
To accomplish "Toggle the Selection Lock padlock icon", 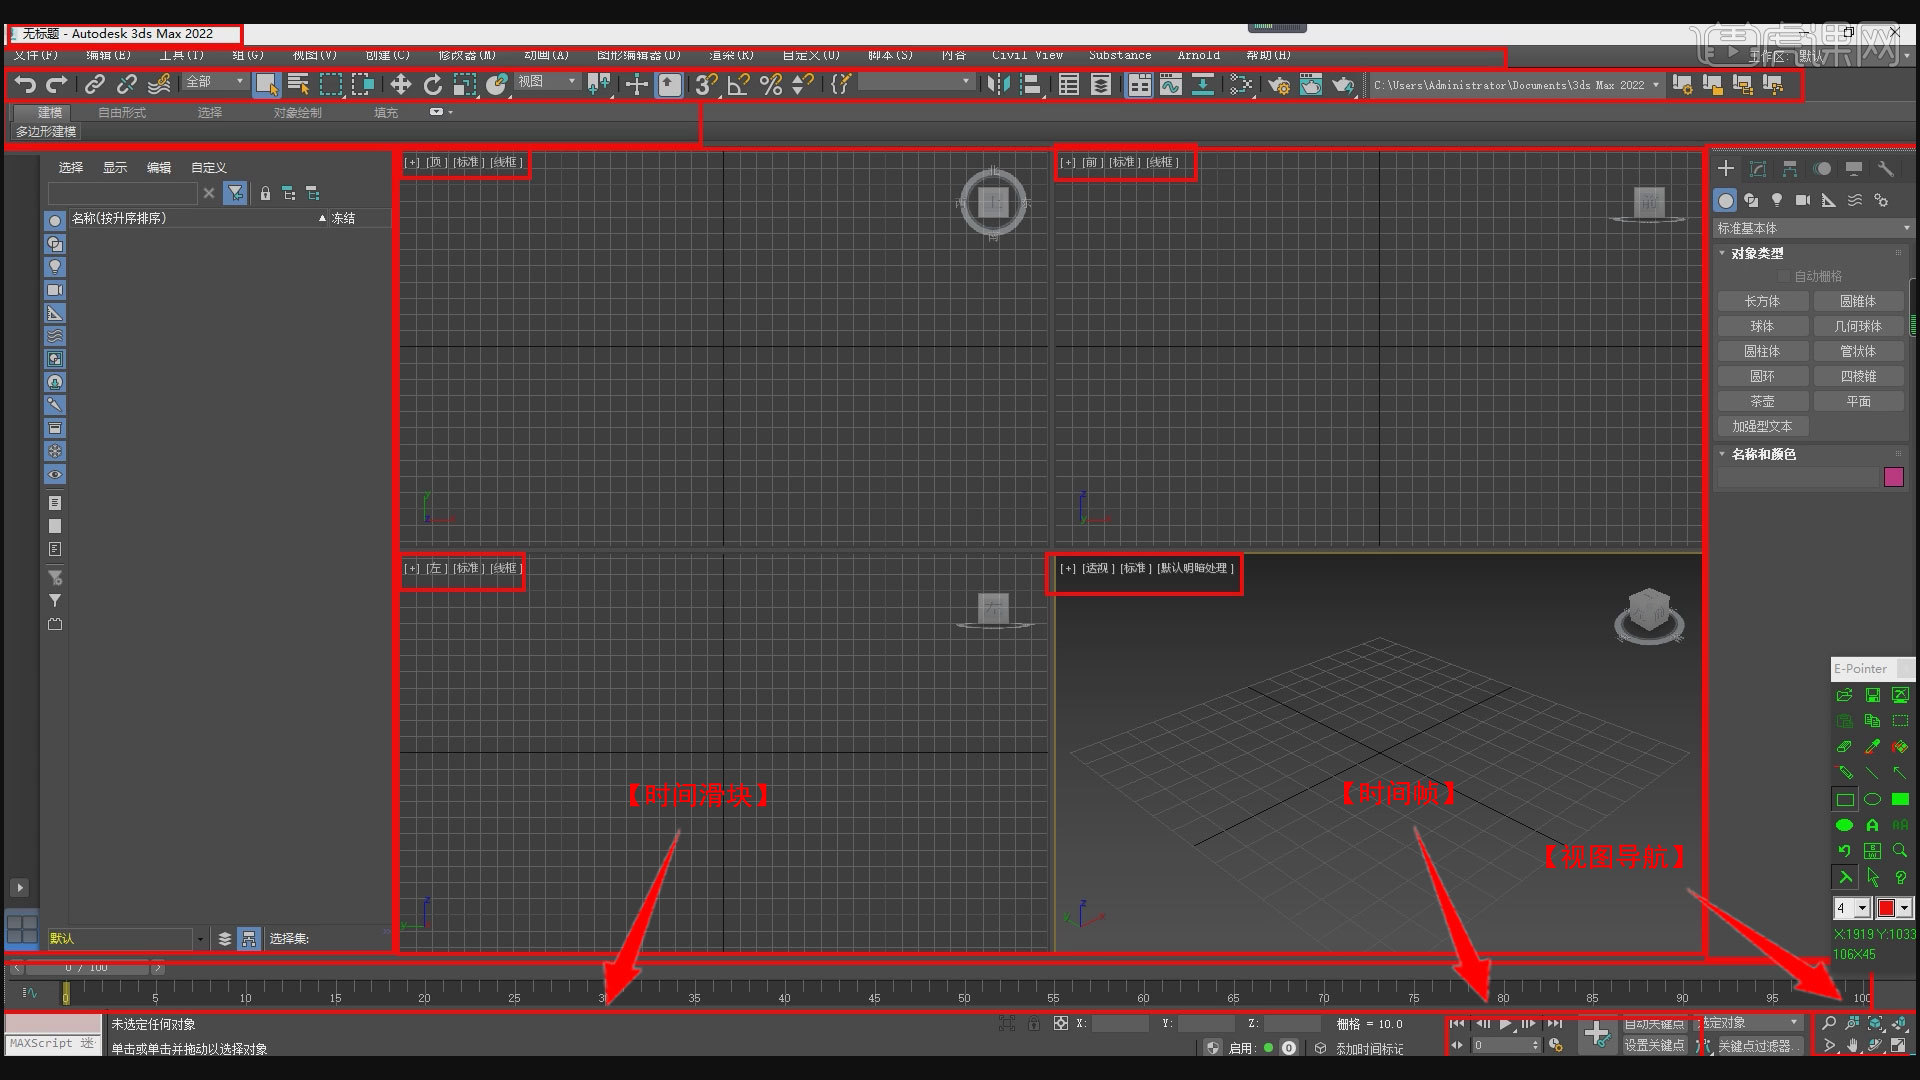I will [1033, 1024].
